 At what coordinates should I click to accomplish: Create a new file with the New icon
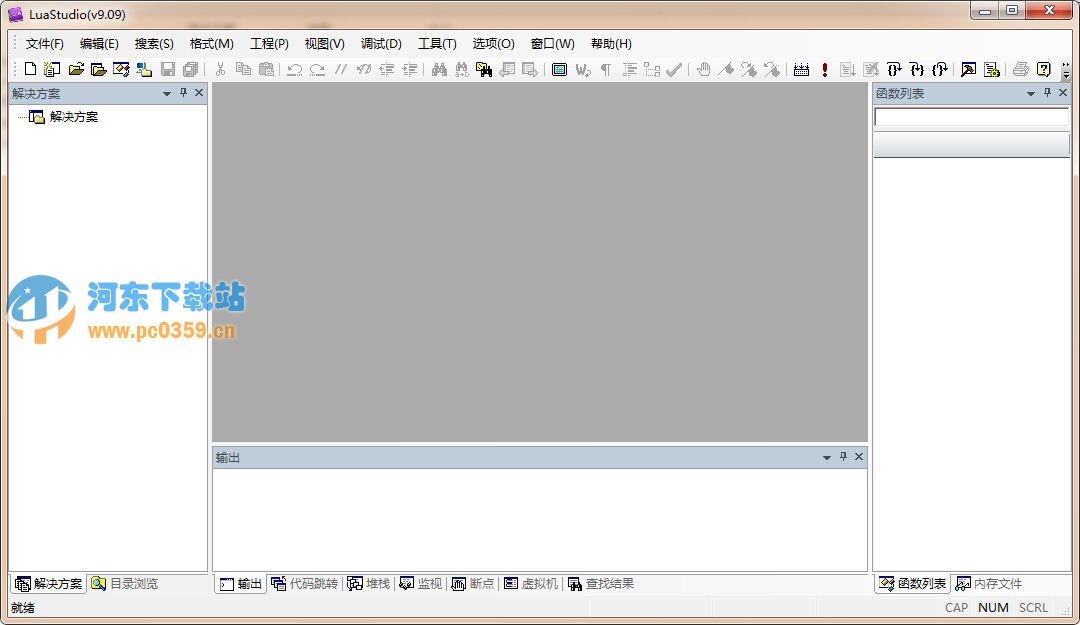[x=30, y=69]
